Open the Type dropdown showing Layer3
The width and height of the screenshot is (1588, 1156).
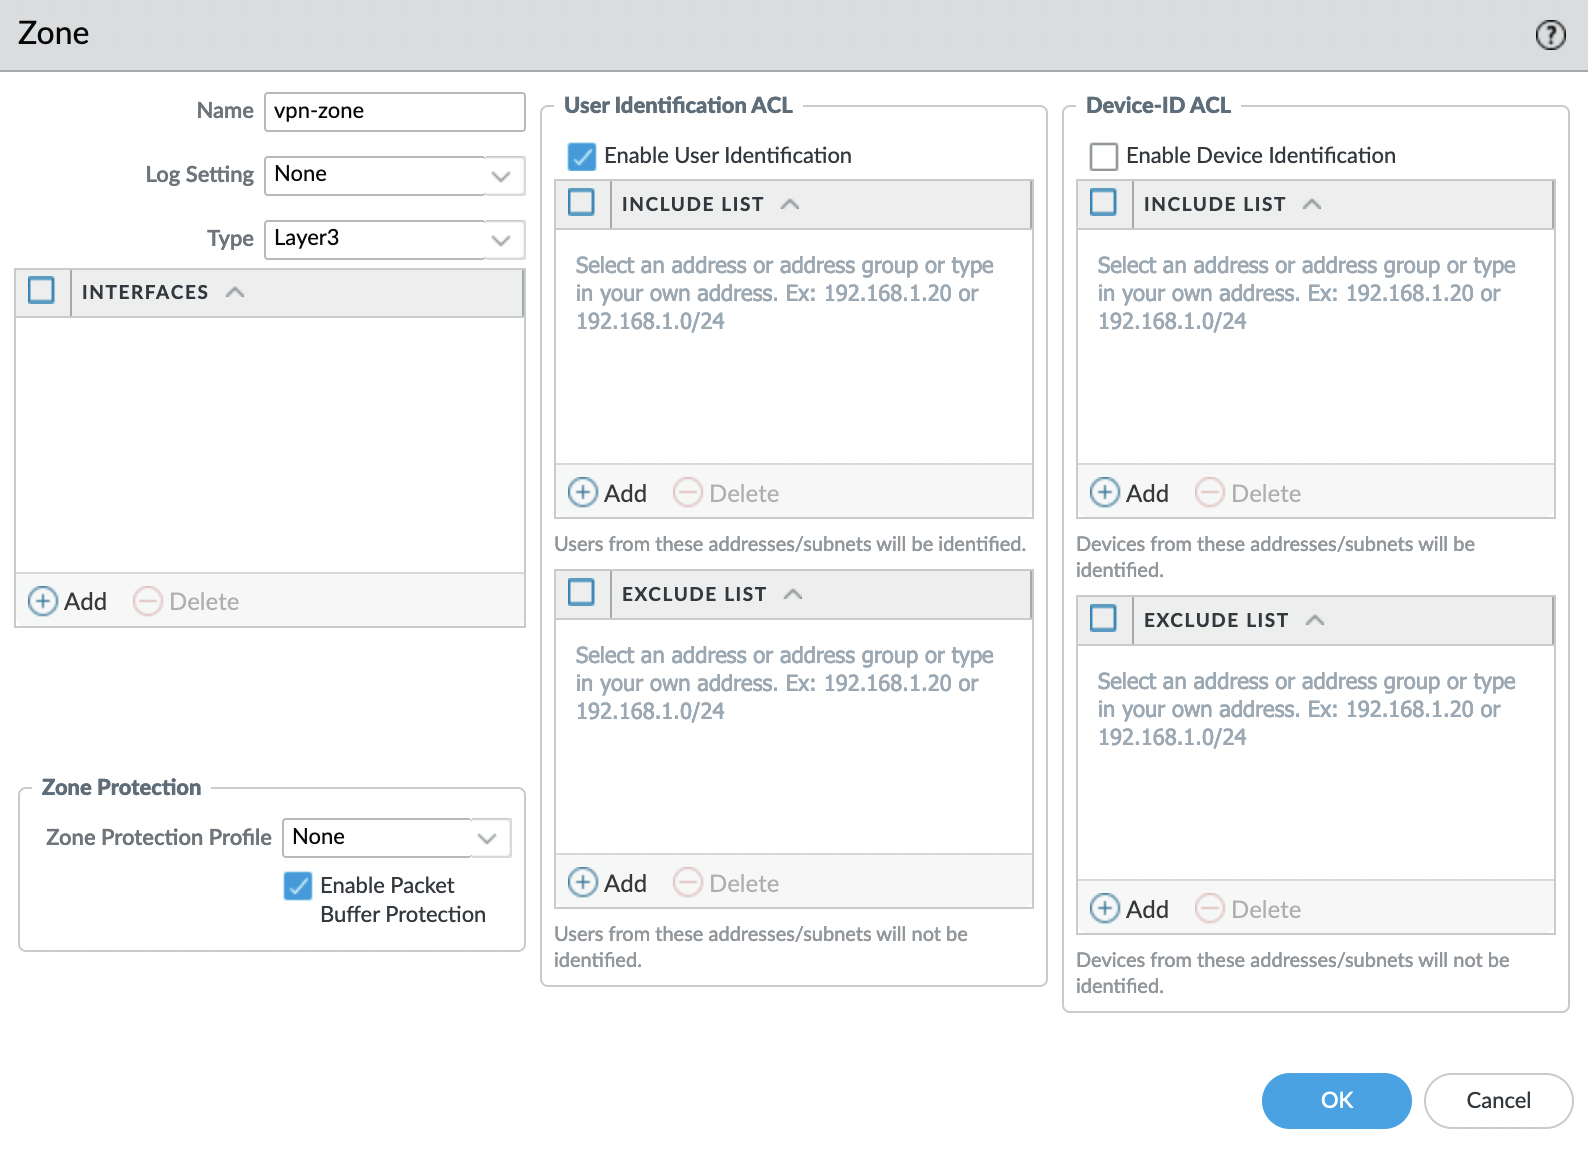(x=501, y=239)
